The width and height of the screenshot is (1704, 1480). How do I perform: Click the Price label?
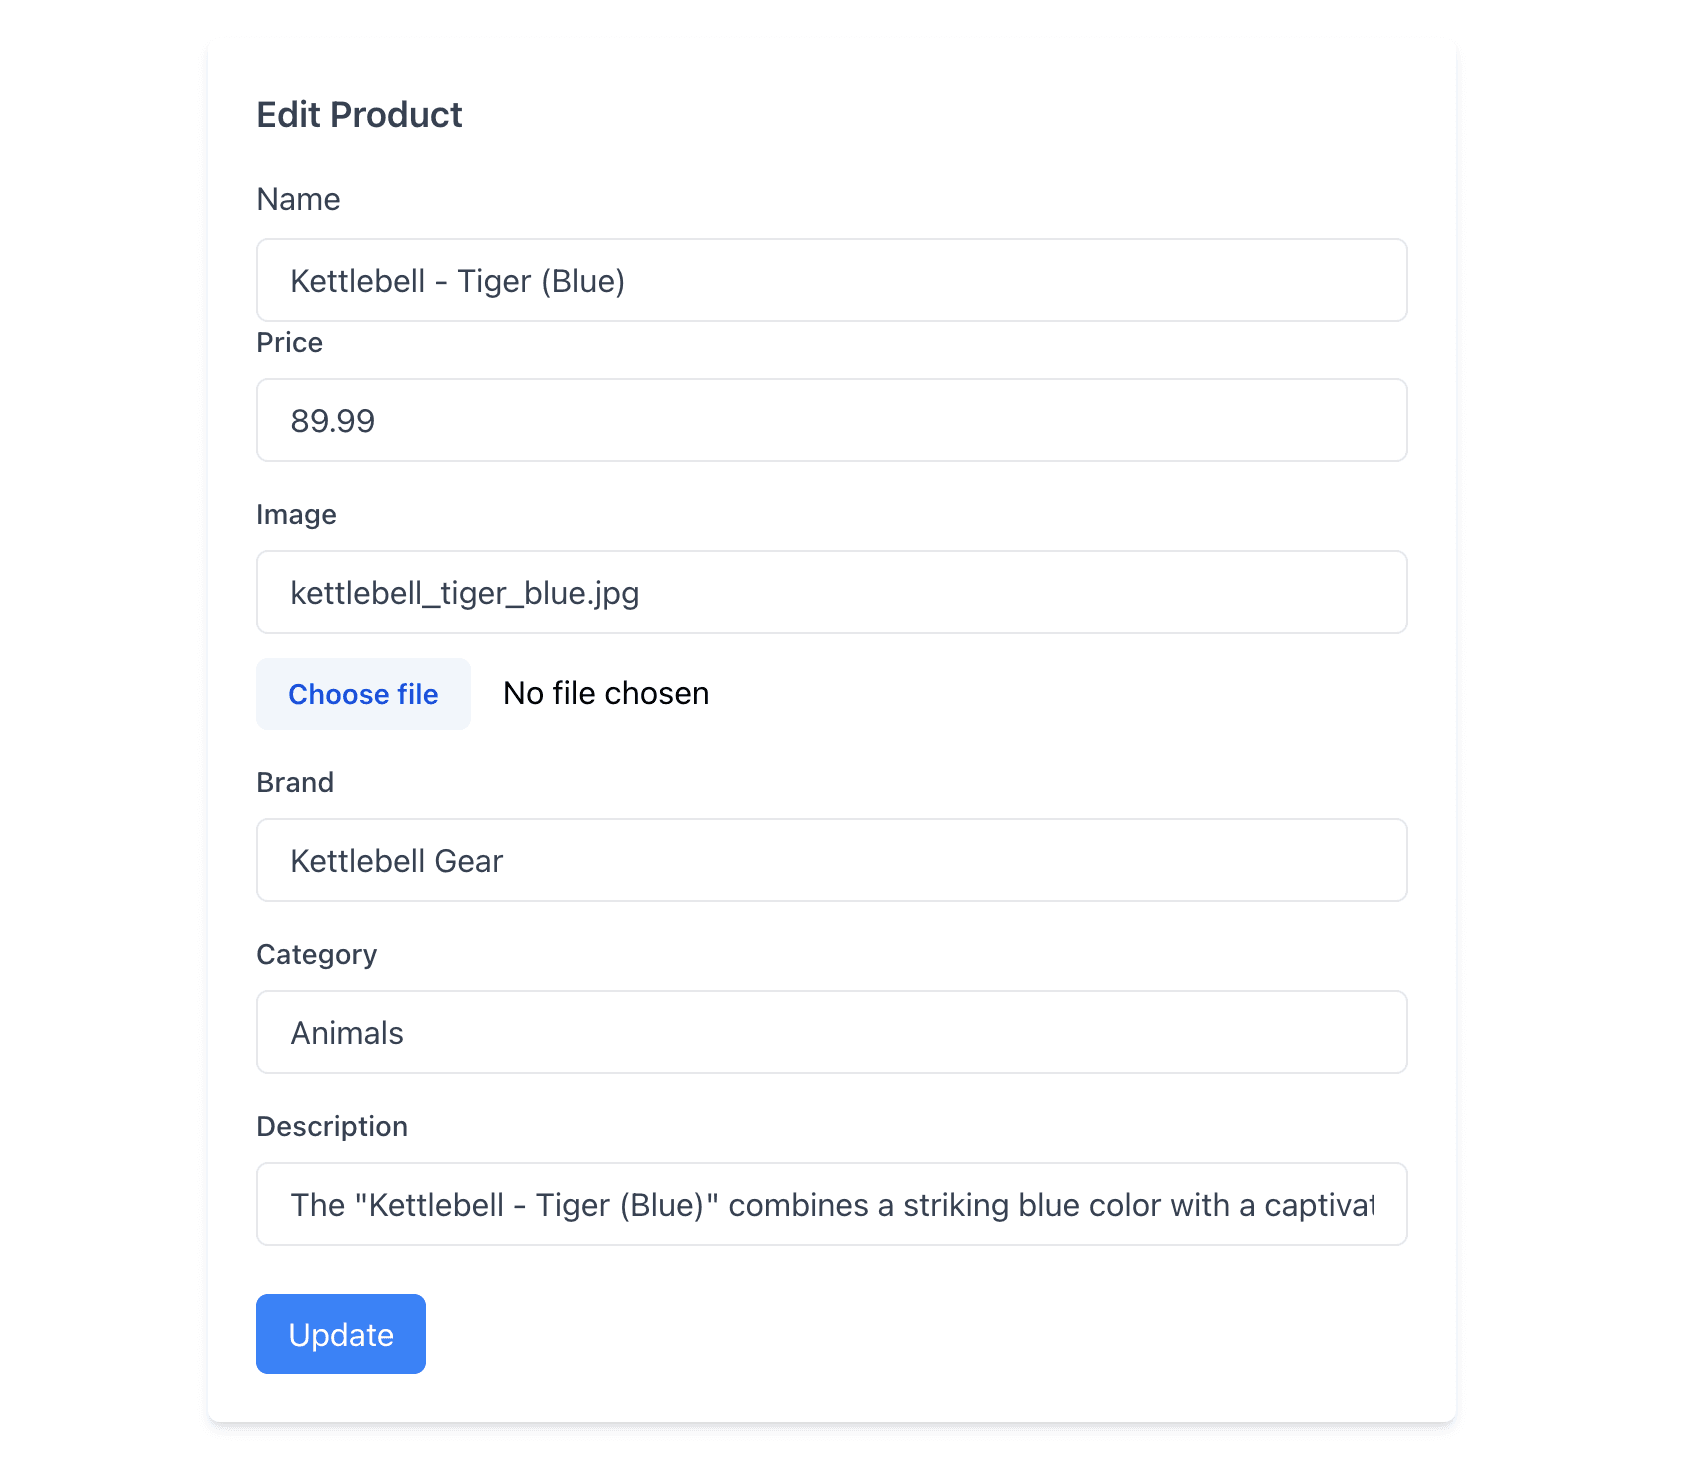289,342
